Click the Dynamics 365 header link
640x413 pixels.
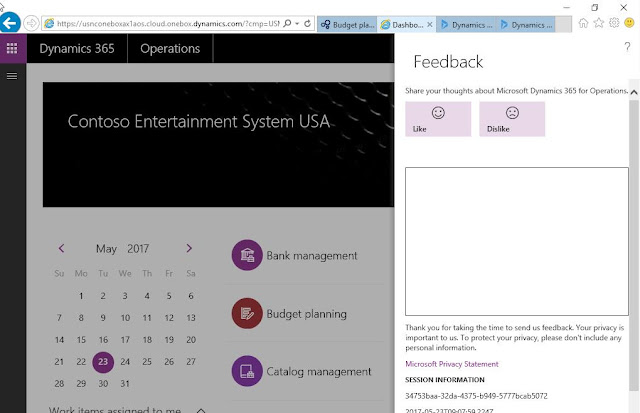point(77,49)
